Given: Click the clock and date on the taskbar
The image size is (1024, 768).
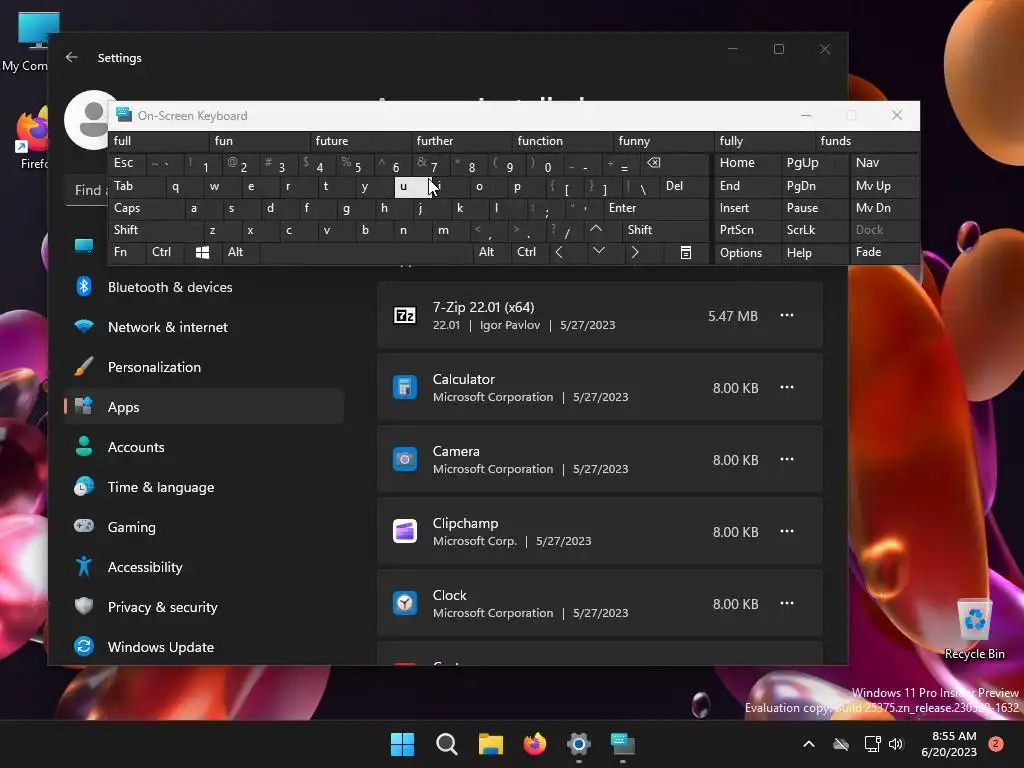Looking at the screenshot, I should tap(949, 744).
